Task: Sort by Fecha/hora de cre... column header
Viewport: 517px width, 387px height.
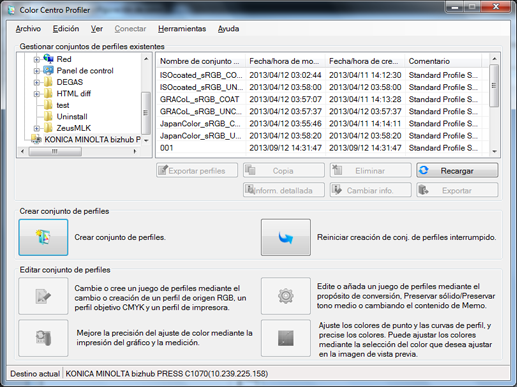Action: pyautogui.click(x=365, y=61)
